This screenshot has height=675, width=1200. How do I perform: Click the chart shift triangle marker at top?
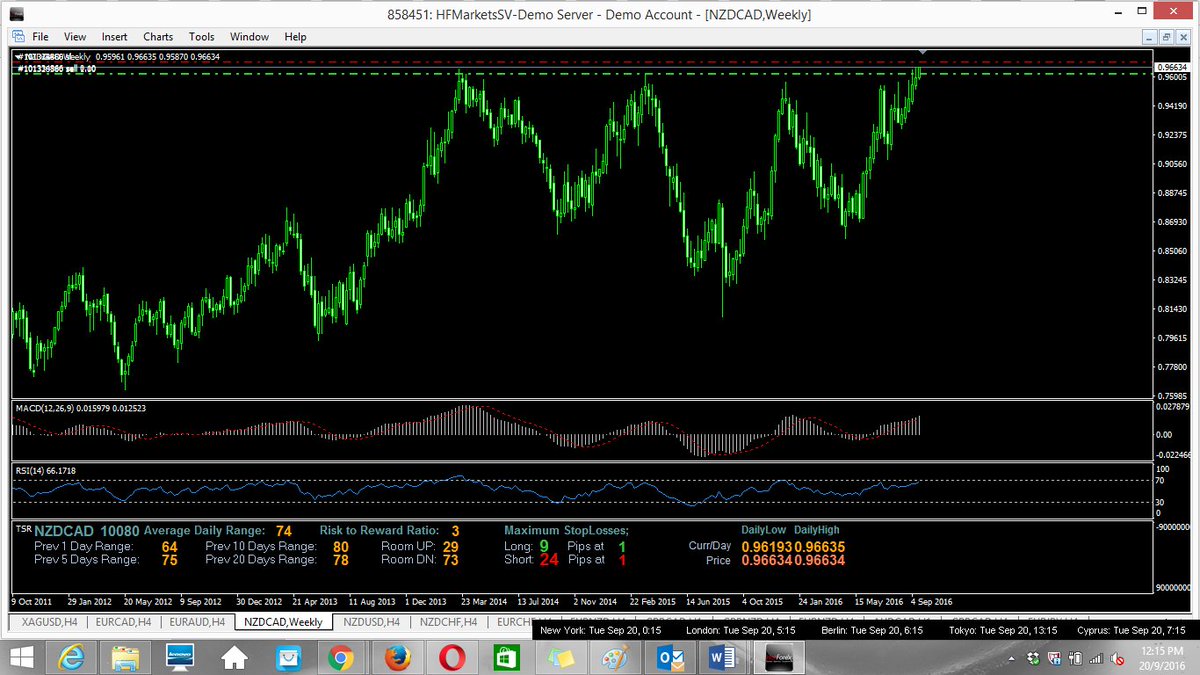tap(924, 51)
